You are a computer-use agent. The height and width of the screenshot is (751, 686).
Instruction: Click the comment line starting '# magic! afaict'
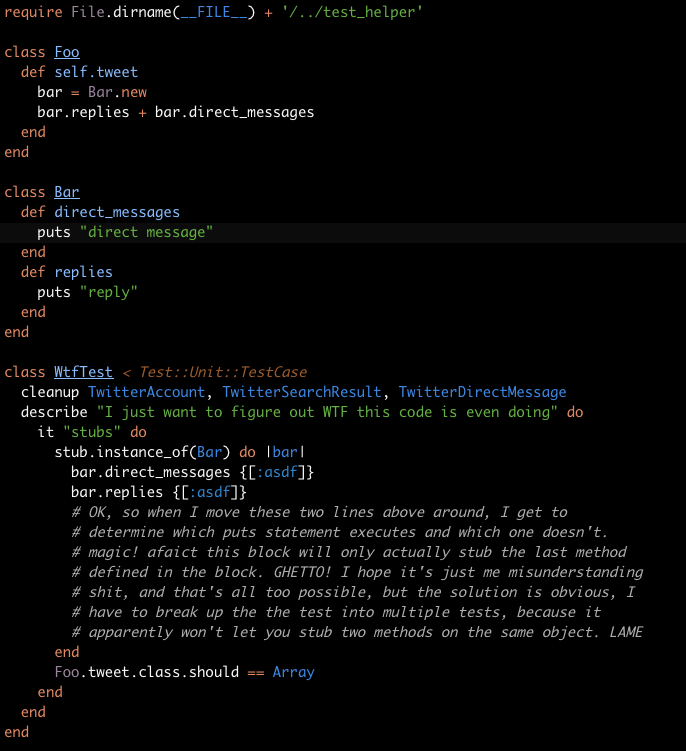(x=349, y=552)
